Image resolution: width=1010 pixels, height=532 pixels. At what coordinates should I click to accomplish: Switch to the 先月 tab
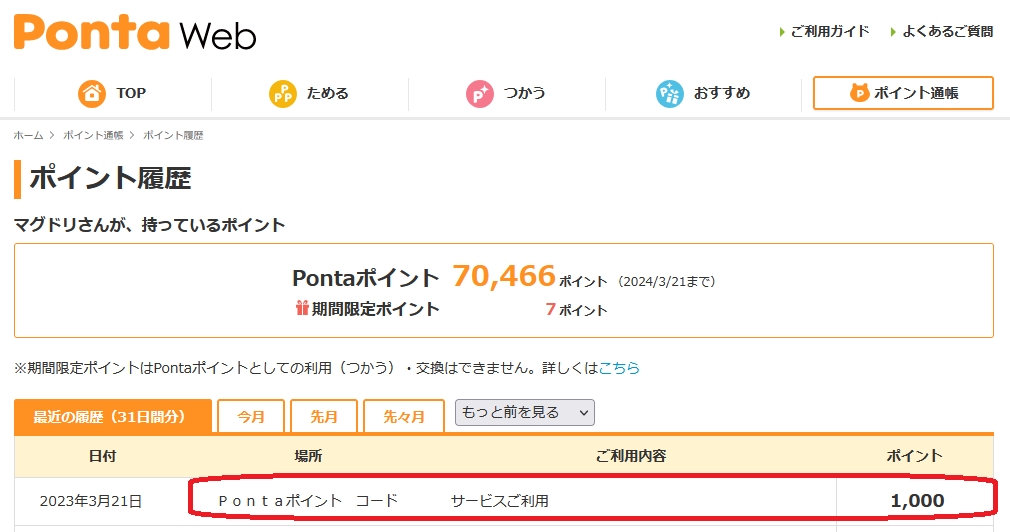click(x=324, y=417)
